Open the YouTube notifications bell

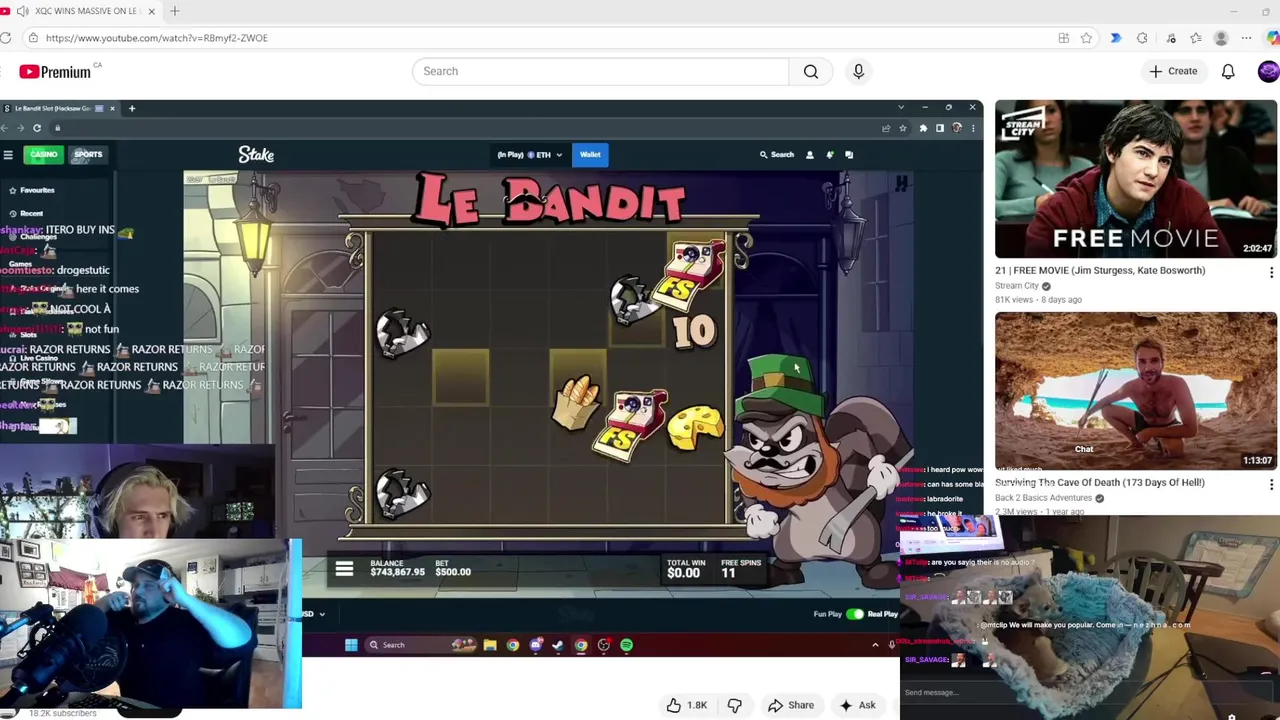[1228, 71]
